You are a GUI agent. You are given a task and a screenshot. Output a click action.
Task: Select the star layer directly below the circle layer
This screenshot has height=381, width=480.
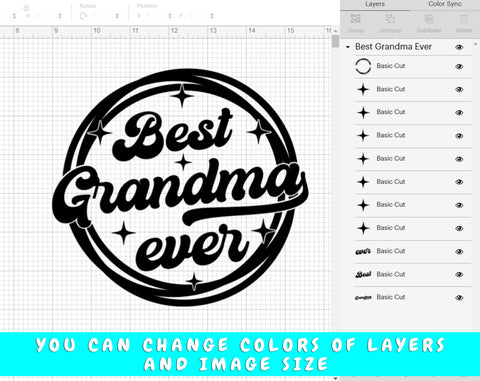[x=363, y=89]
